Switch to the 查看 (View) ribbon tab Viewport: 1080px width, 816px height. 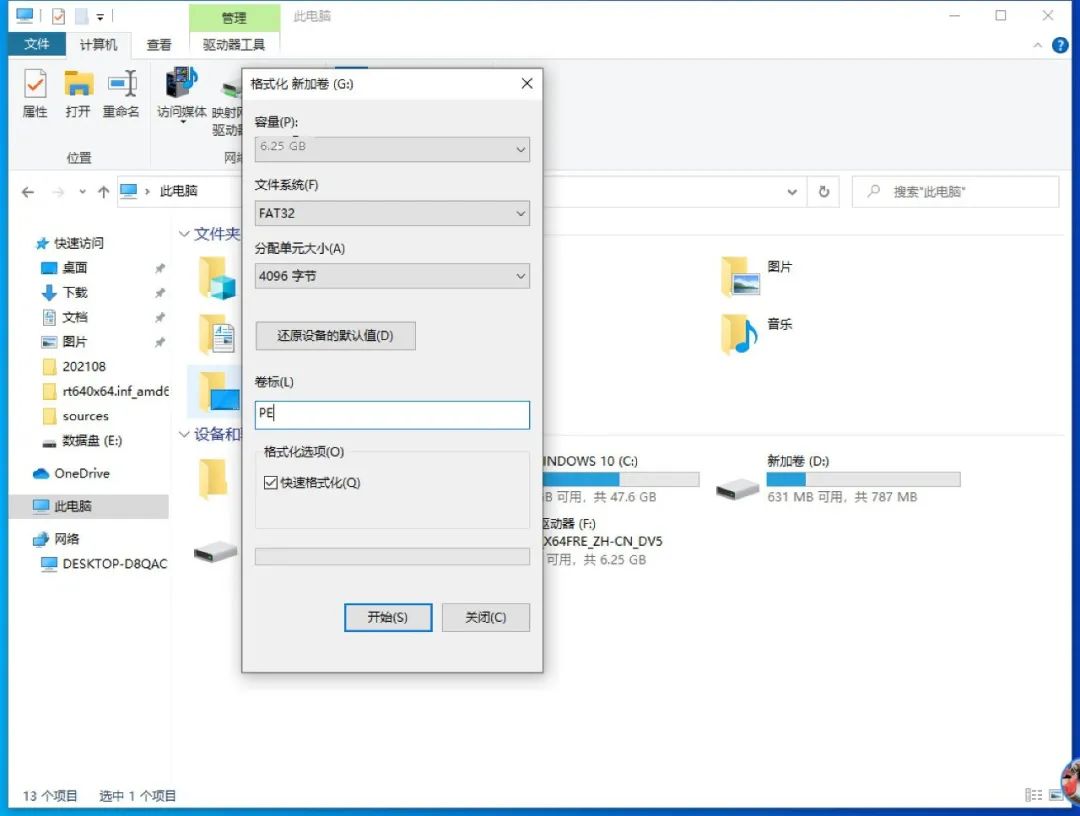159,44
